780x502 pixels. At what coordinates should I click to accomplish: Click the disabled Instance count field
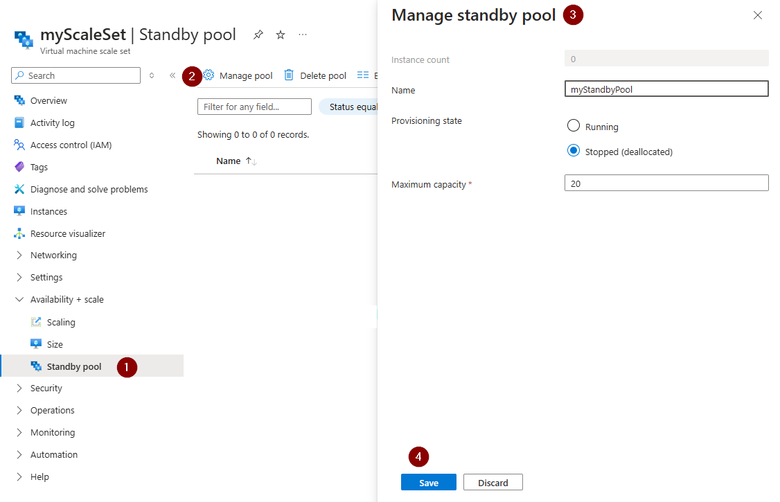[667, 59]
